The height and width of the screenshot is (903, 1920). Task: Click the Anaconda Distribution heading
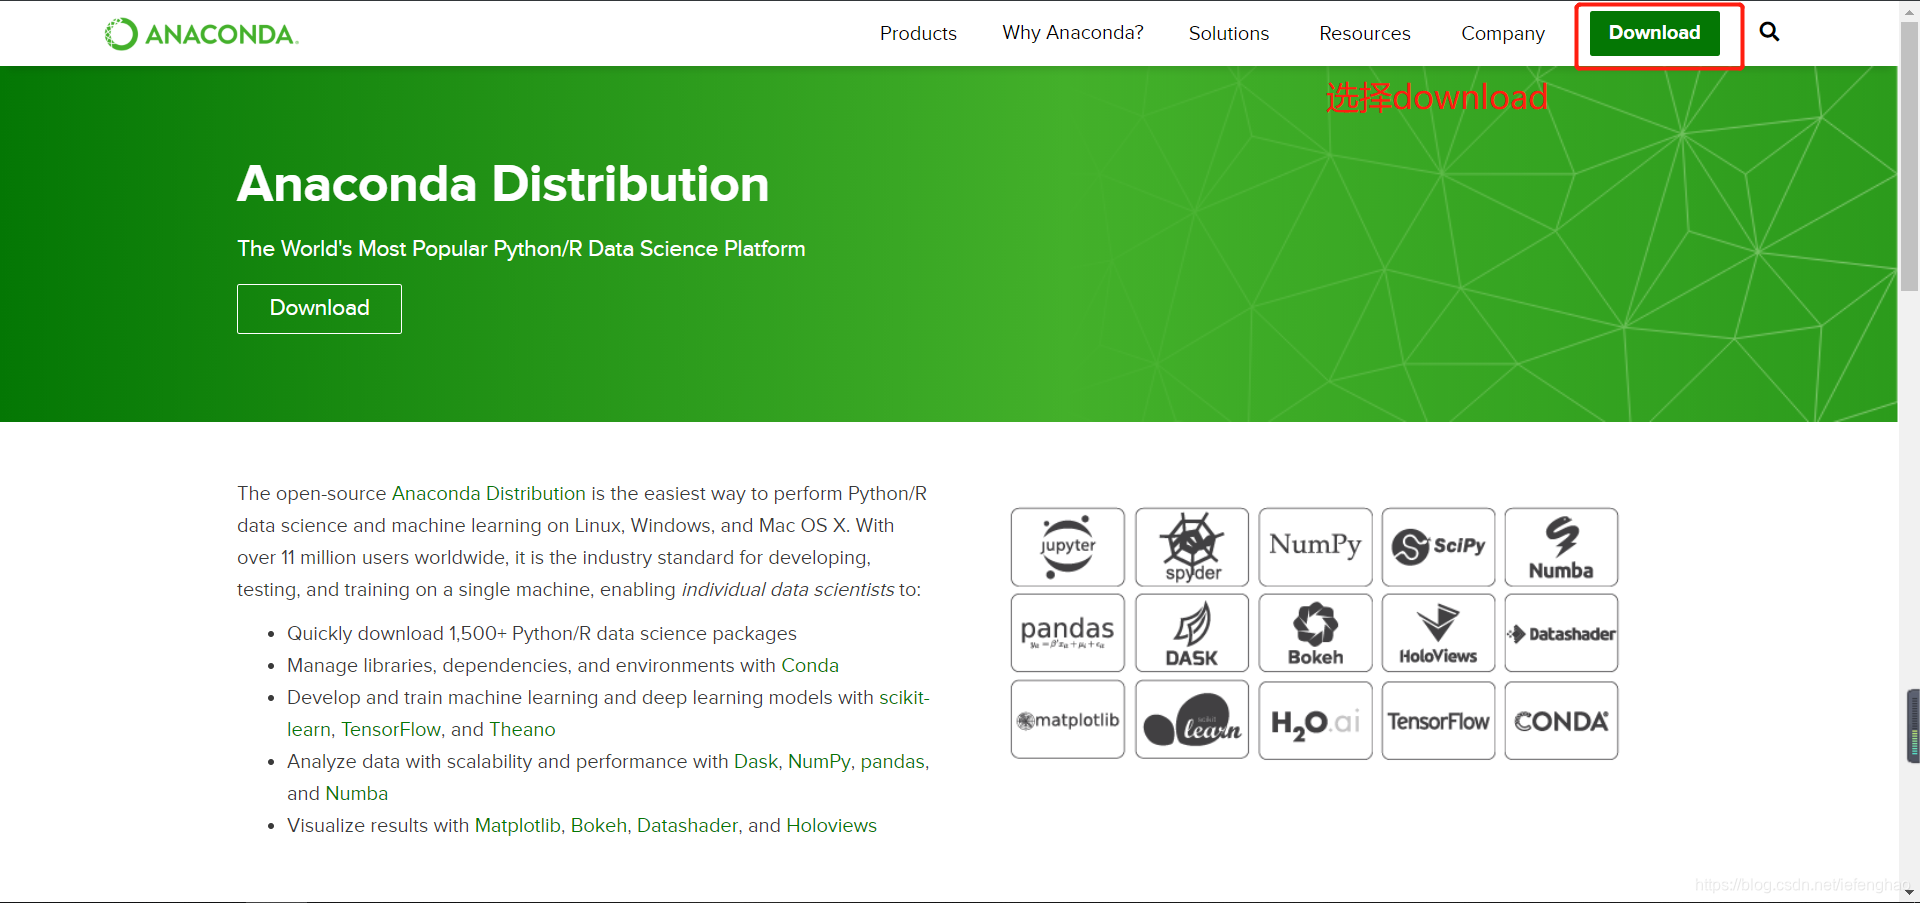click(x=503, y=184)
